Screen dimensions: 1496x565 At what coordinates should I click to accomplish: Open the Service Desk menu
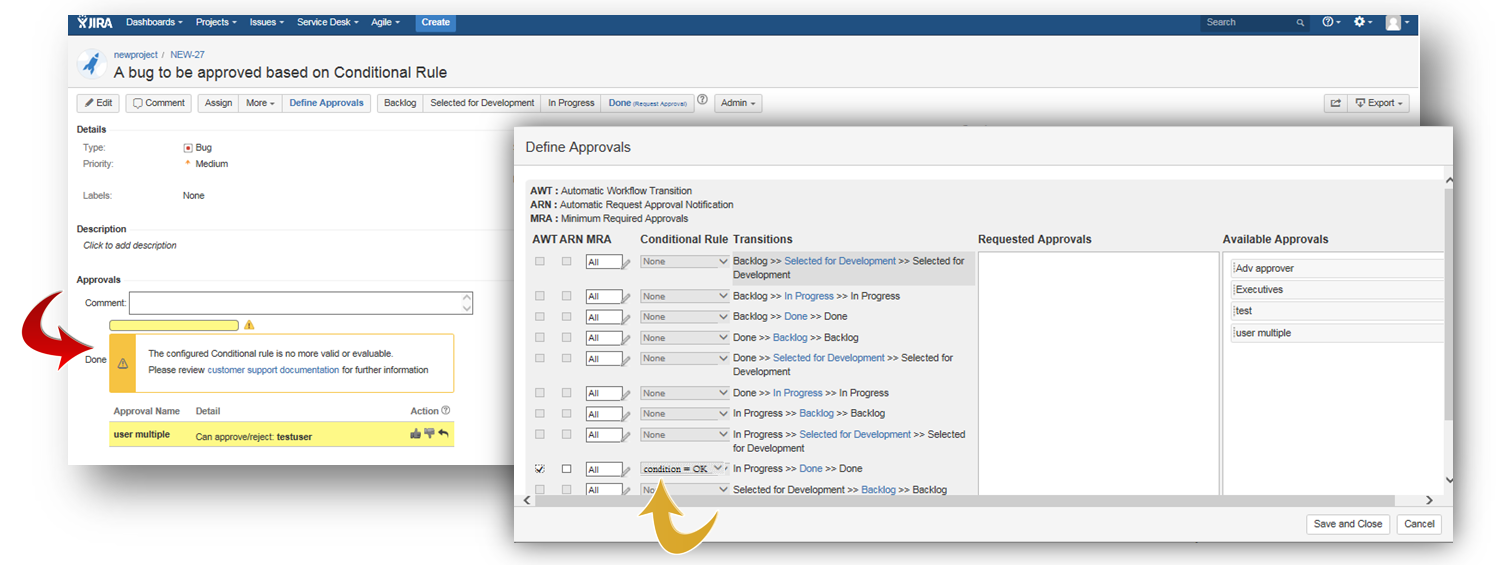326,22
